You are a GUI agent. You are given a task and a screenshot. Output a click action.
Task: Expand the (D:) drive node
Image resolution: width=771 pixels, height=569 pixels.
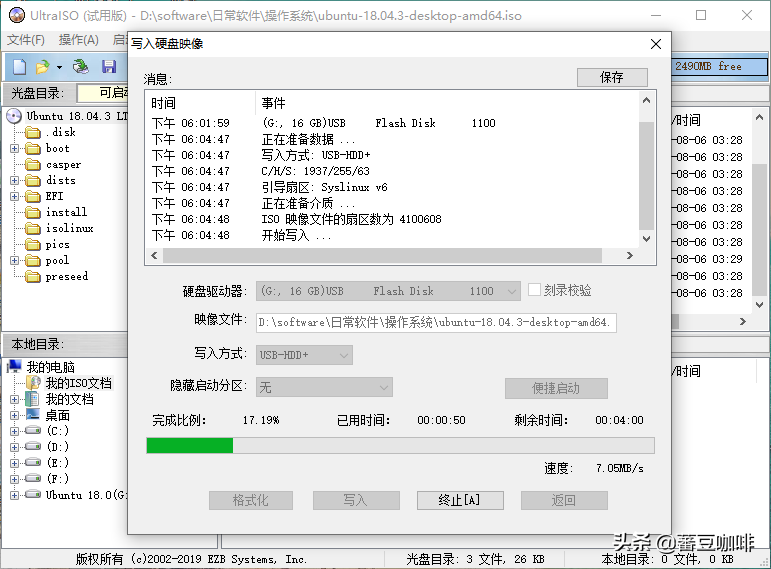pos(14,447)
